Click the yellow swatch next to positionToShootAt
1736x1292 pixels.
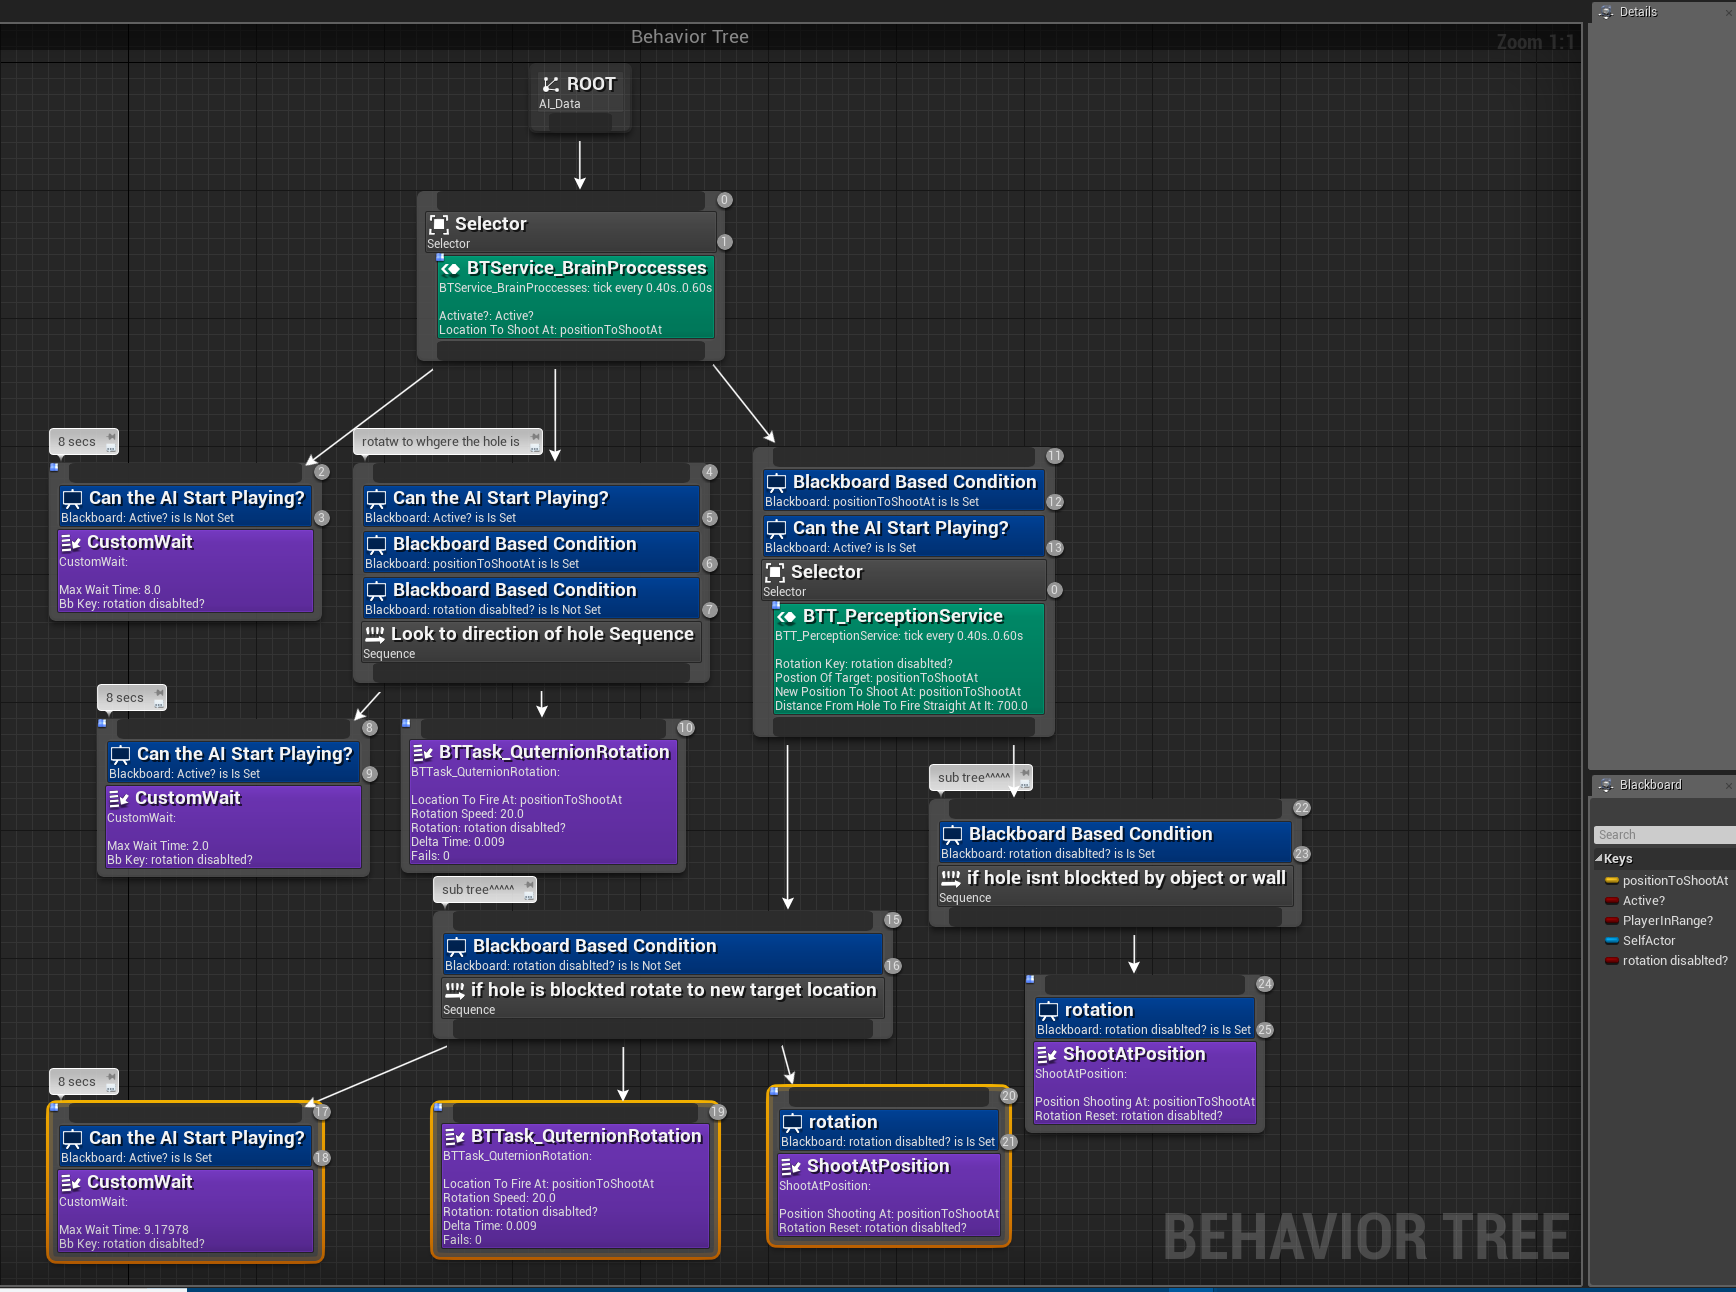1613,880
